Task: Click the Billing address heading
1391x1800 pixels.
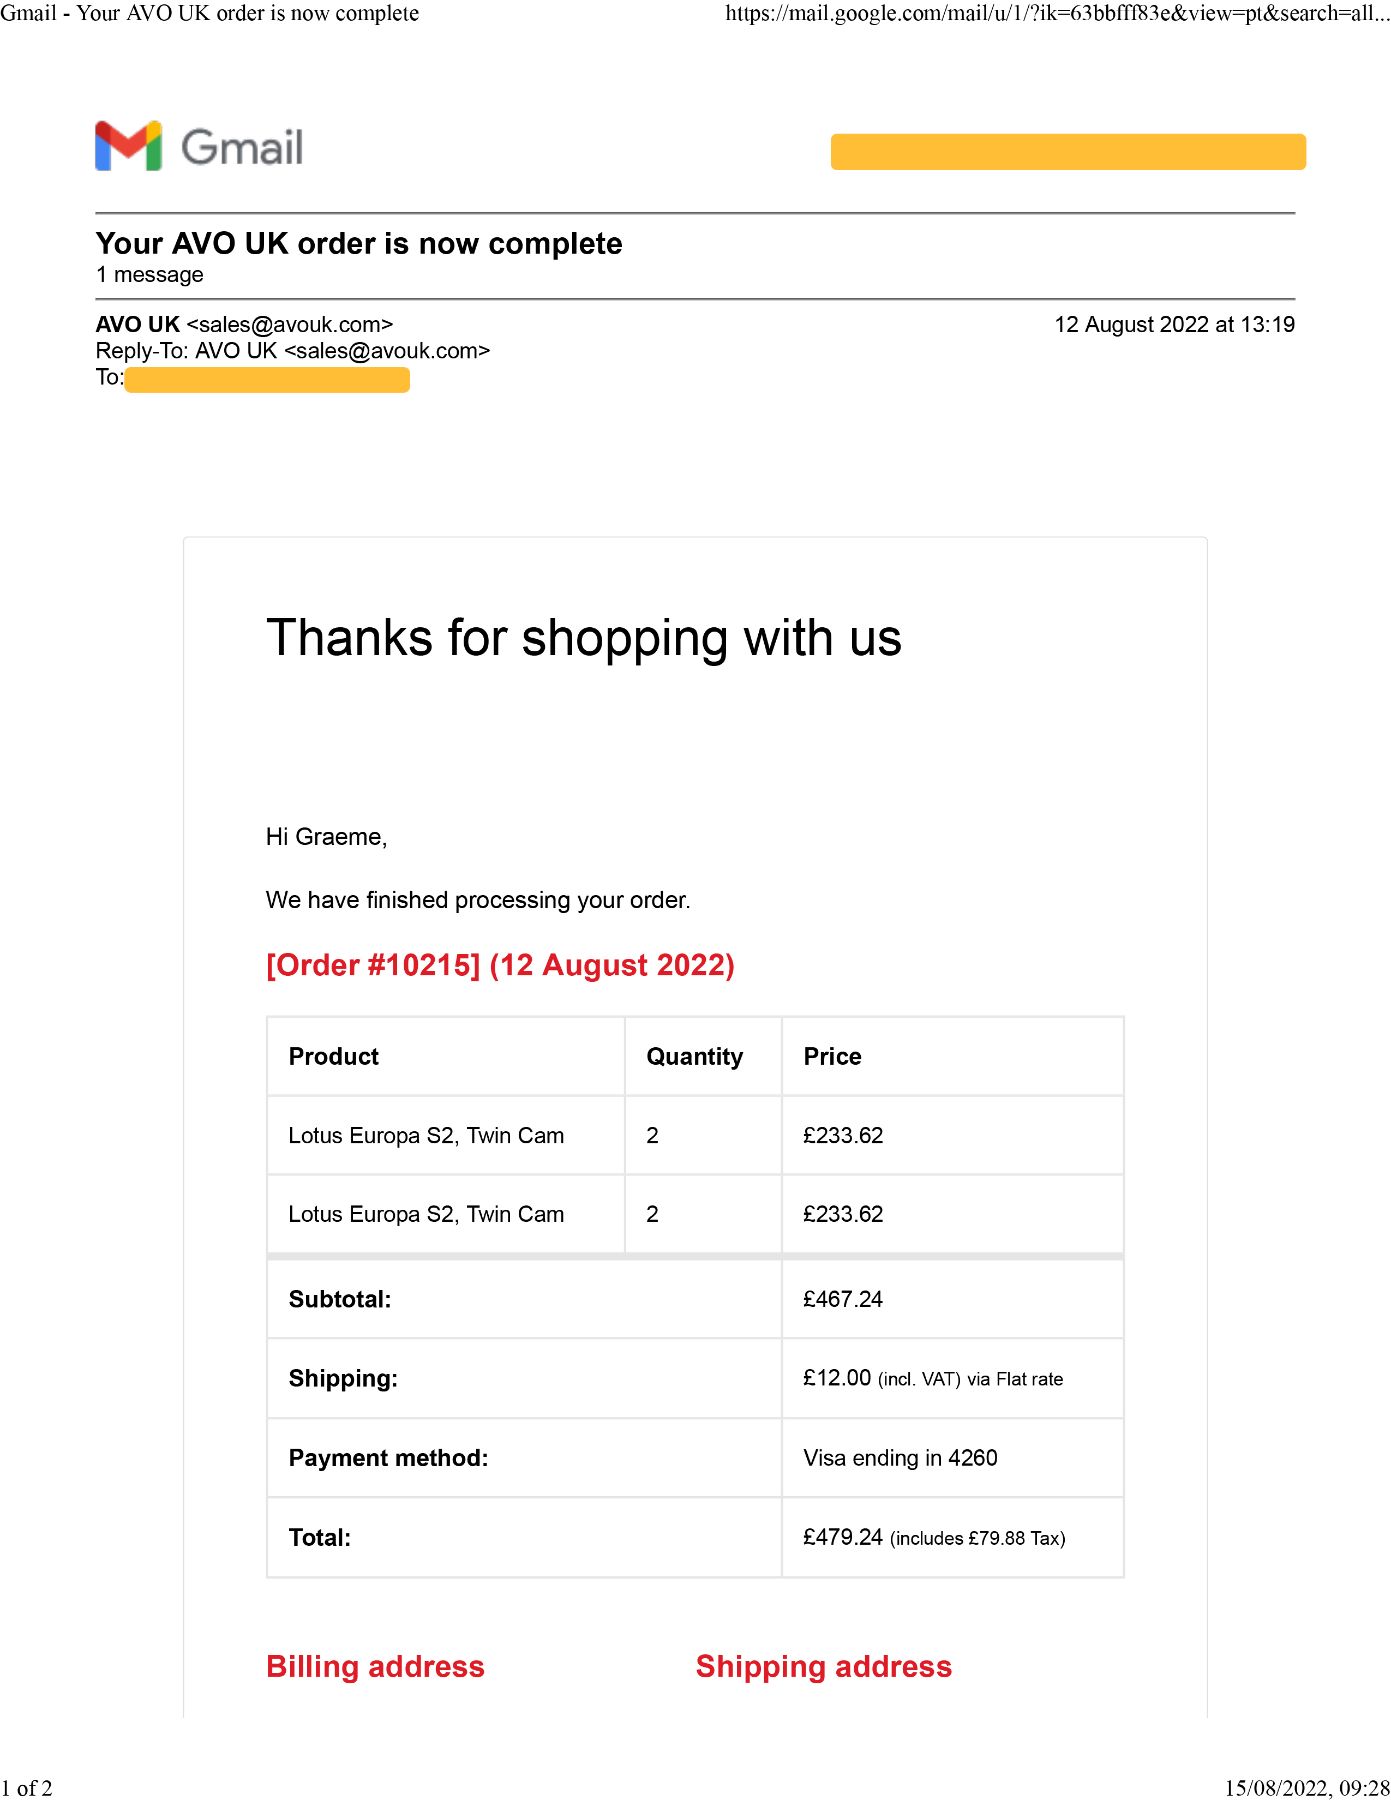Action: click(375, 1667)
